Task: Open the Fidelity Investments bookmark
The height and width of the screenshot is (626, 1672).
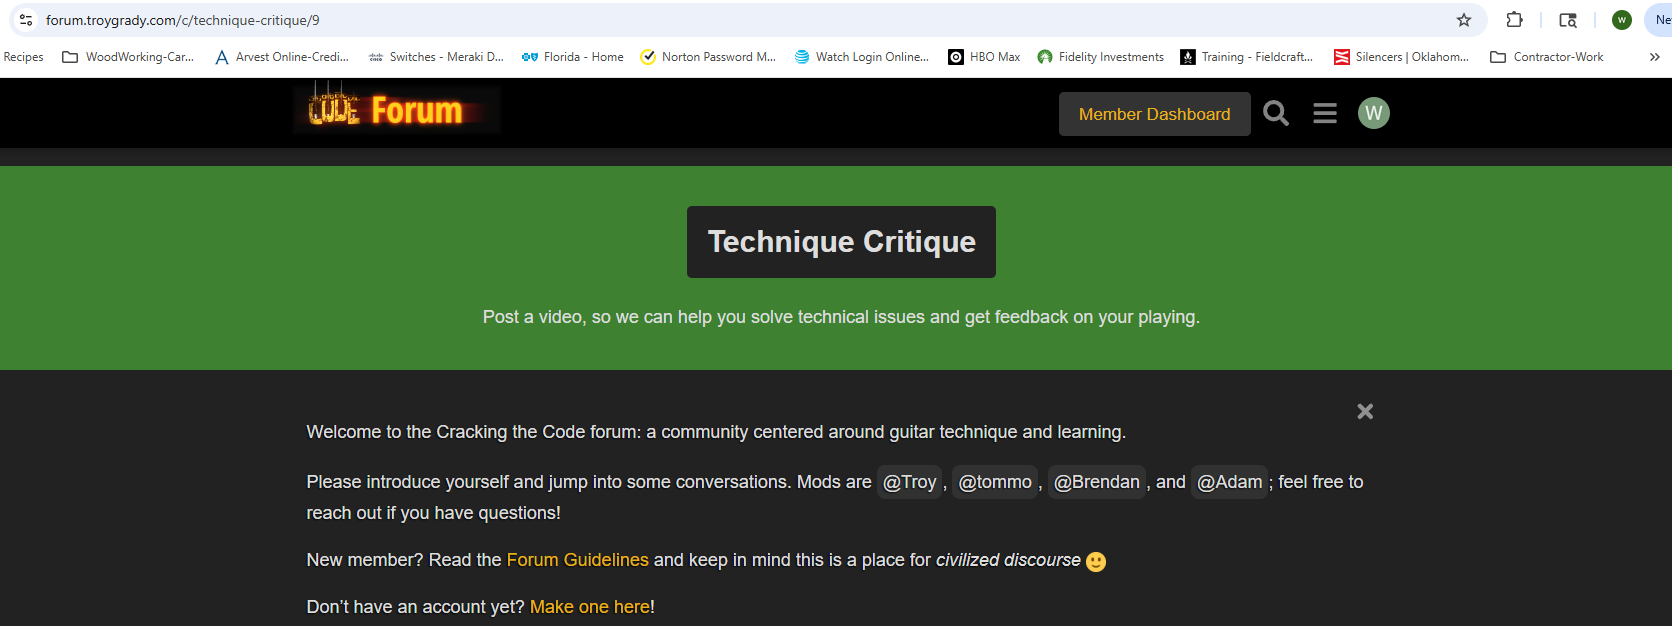Action: (x=1100, y=57)
